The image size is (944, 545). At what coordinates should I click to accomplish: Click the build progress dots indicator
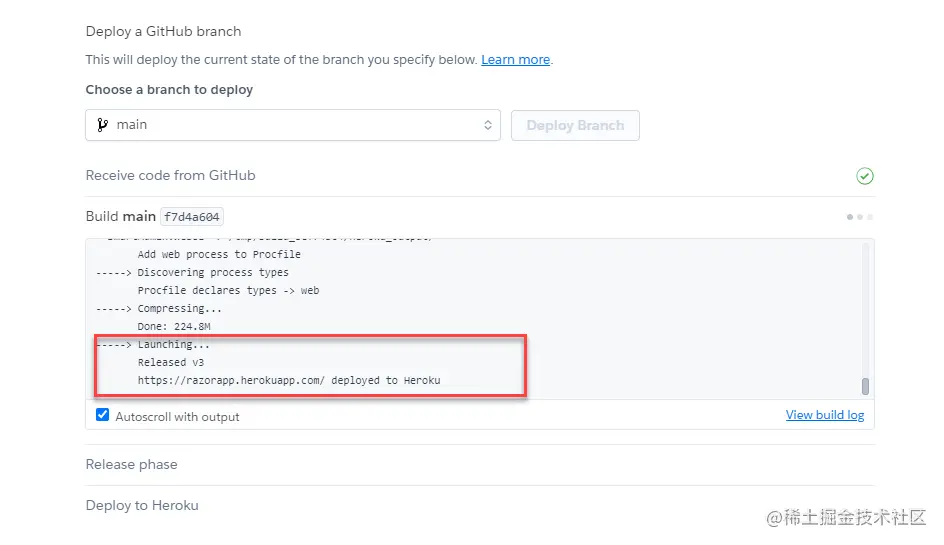tap(860, 217)
